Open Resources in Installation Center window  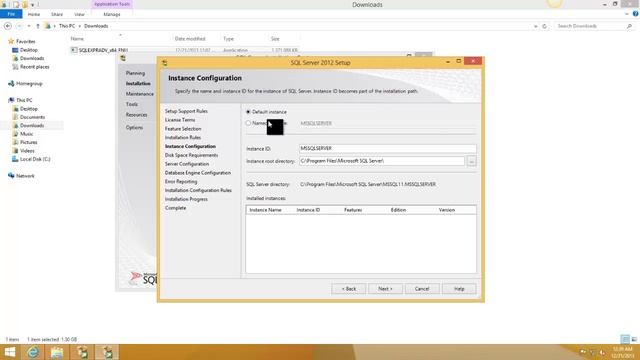click(136, 115)
